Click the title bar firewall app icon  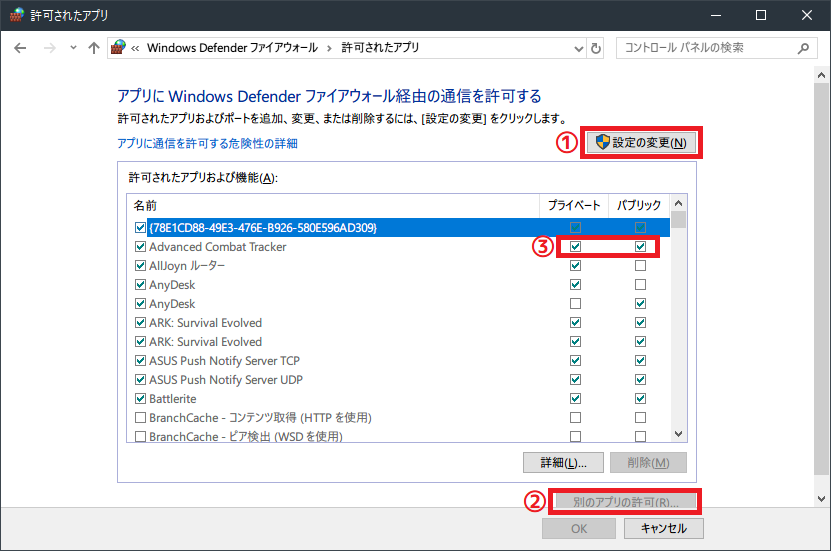point(16,15)
